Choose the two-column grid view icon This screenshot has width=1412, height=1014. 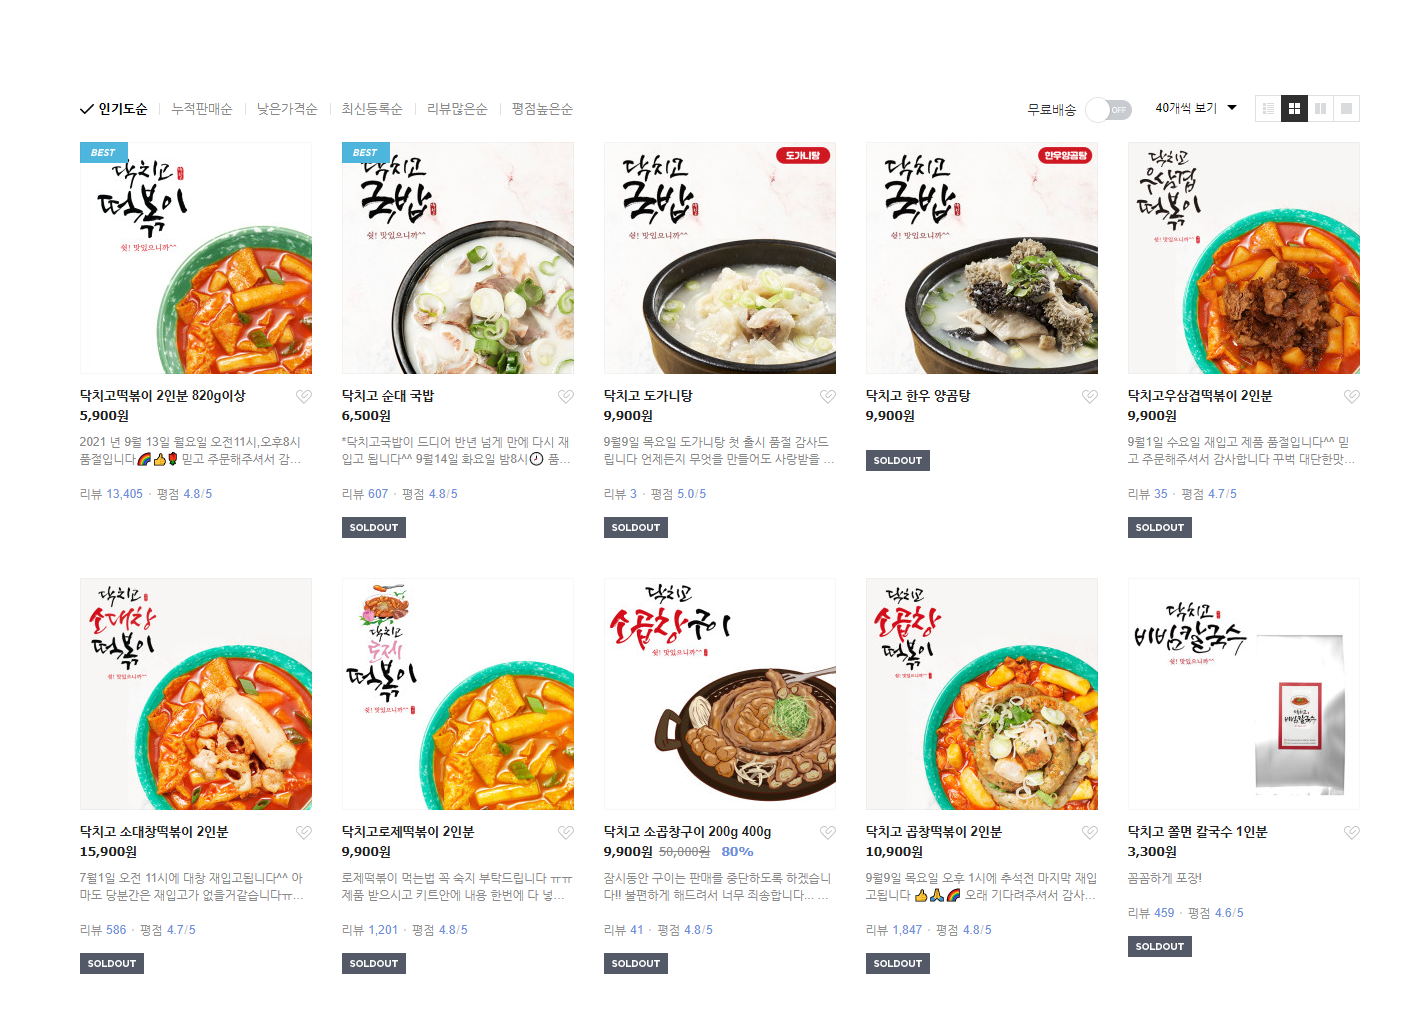pyautogui.click(x=1321, y=109)
